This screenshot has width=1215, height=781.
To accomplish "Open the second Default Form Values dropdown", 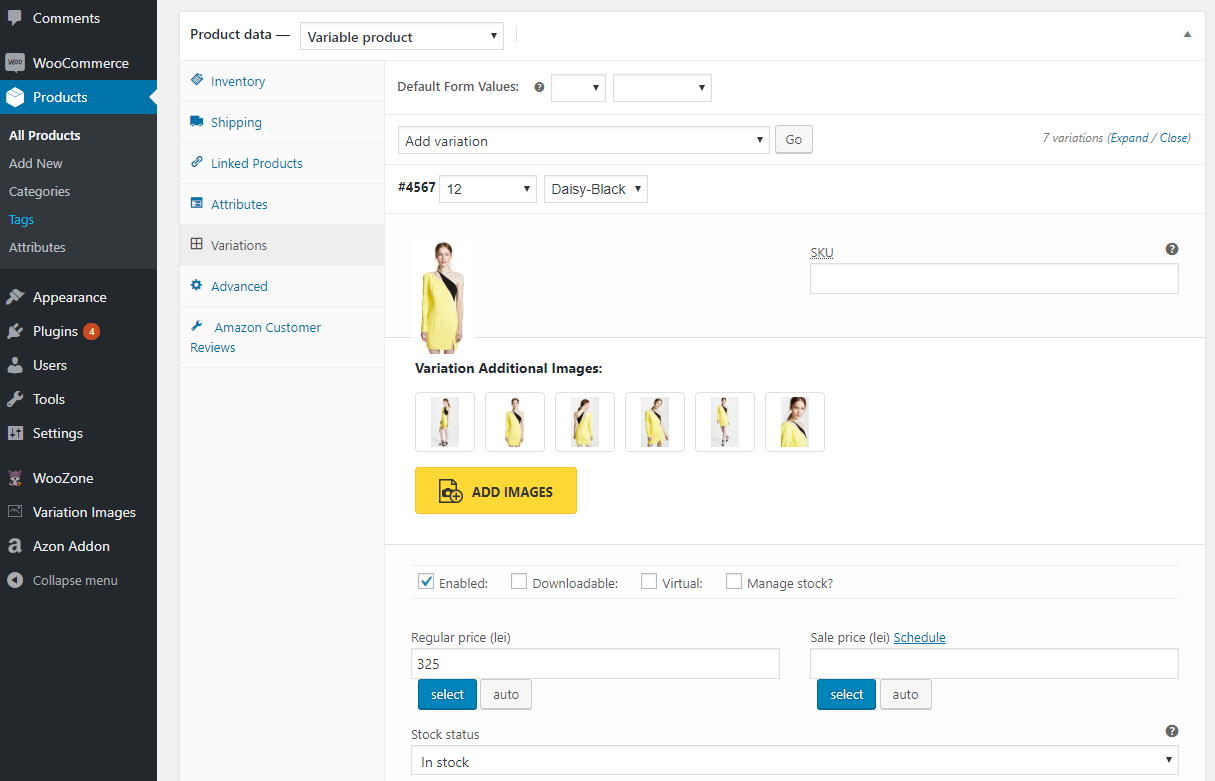I will [662, 87].
